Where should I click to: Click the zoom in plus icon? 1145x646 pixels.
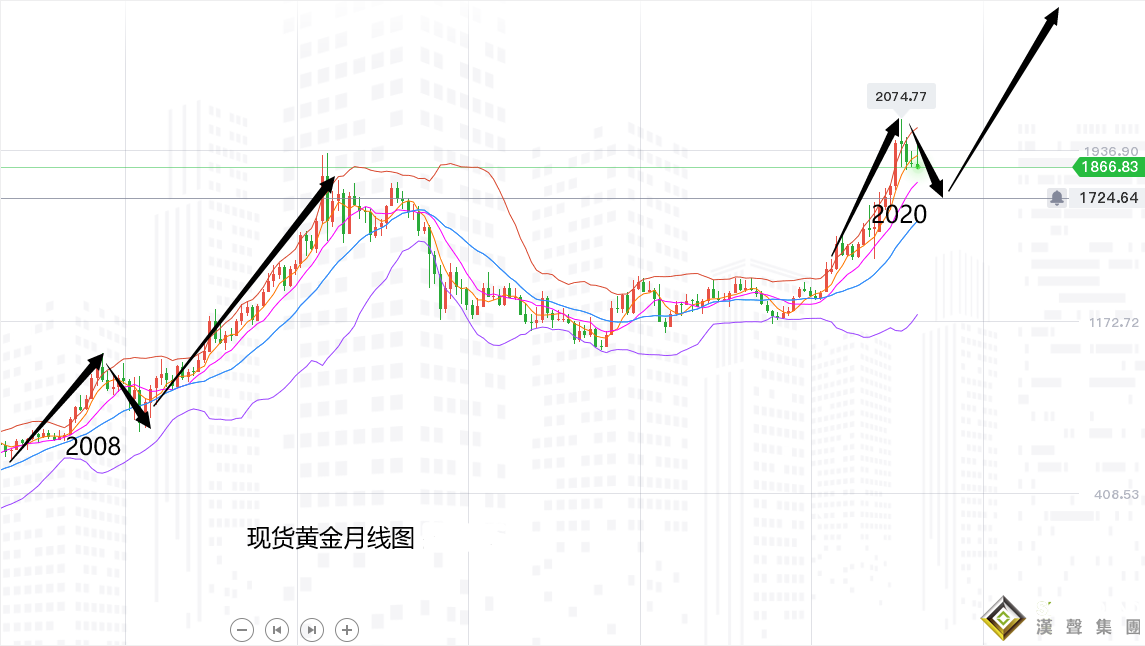[x=347, y=630]
